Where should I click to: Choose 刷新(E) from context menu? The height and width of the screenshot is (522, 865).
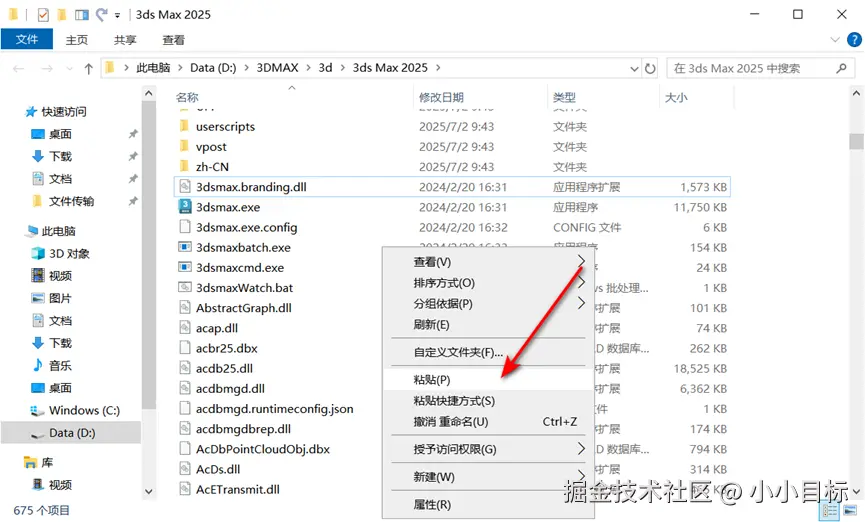click(x=488, y=324)
